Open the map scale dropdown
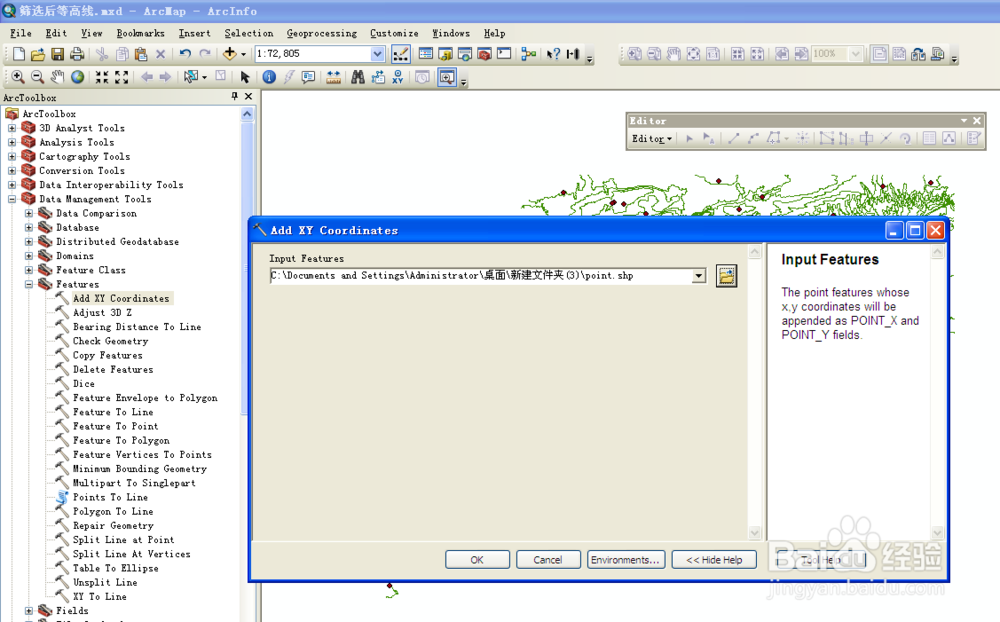 click(378, 54)
